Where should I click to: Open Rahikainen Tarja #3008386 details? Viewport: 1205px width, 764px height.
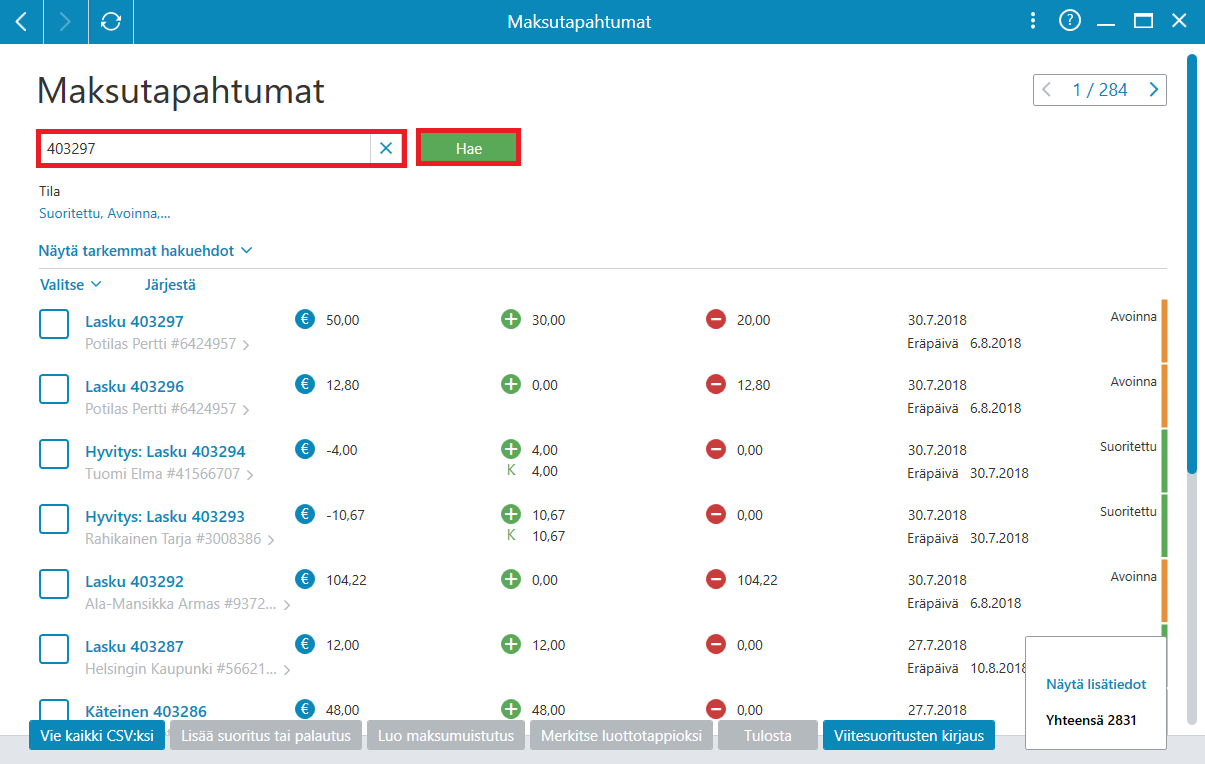point(180,539)
